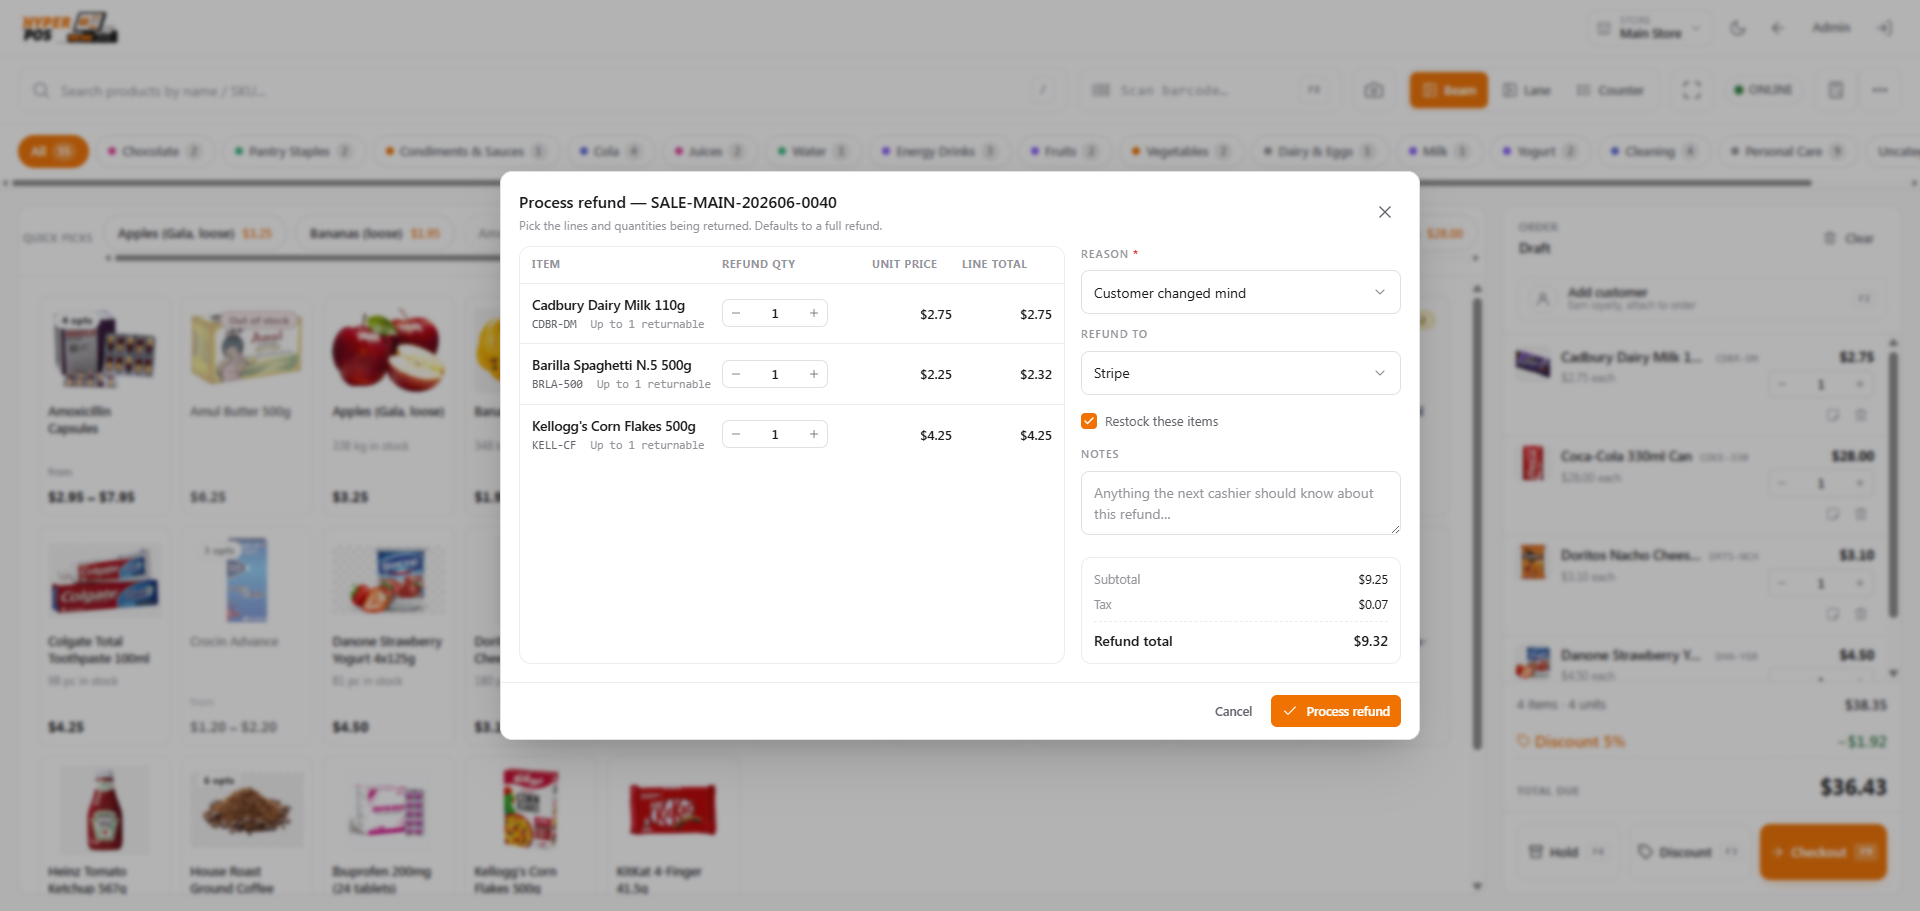Click the Main Store selector in header

(x=1649, y=28)
